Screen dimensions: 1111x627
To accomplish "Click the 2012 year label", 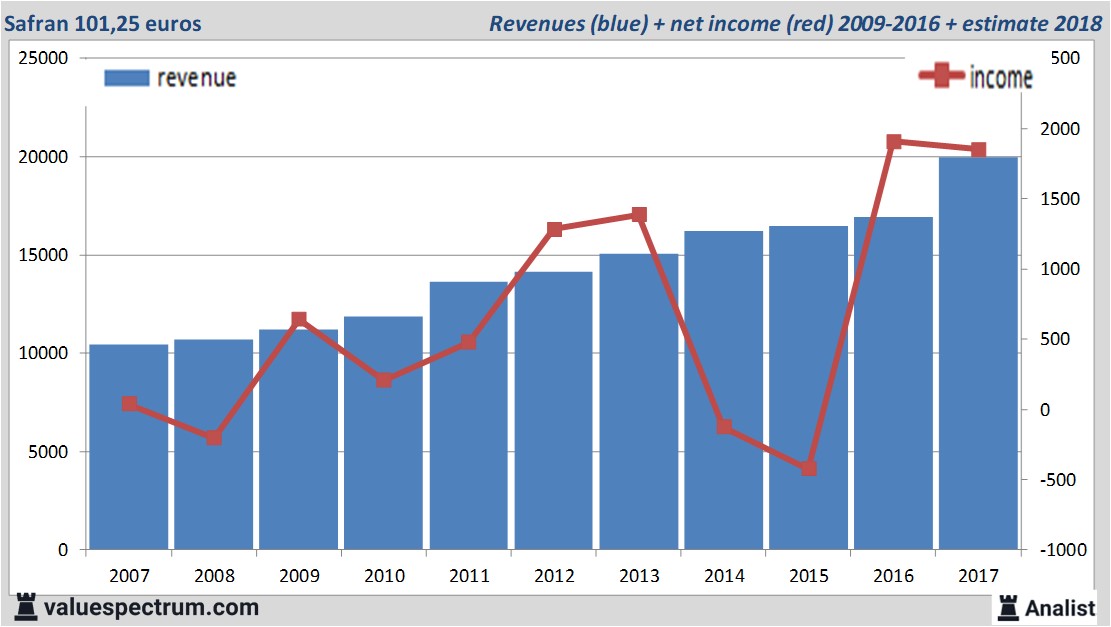I will [x=554, y=575].
